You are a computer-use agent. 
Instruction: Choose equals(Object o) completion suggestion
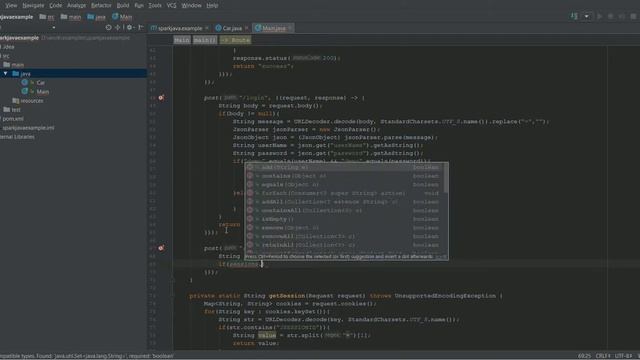click(x=344, y=184)
